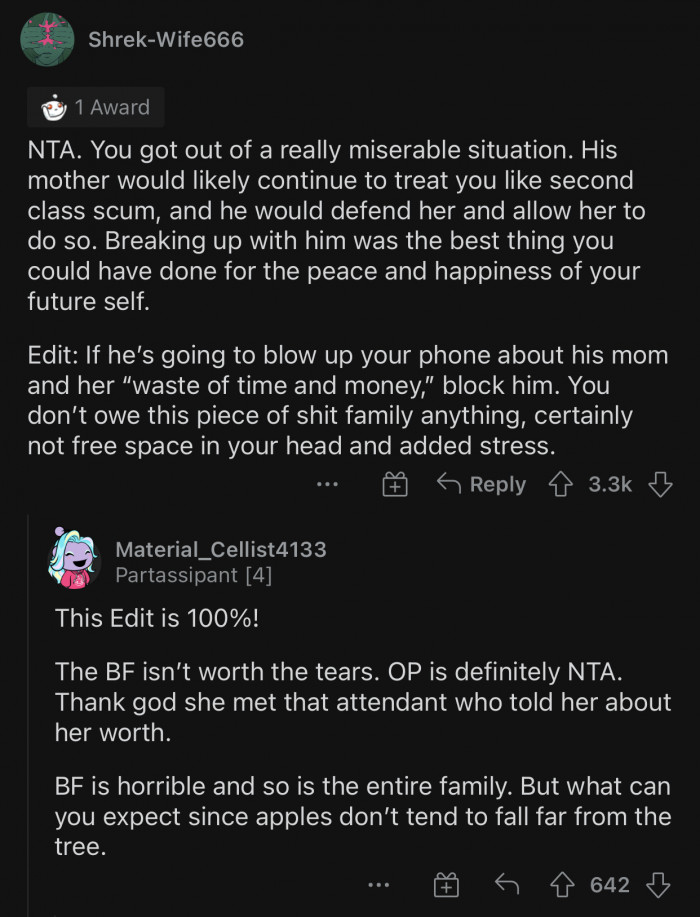Open Shrek-Wife666's profile avatar
This screenshot has width=700, height=917.
(x=47, y=40)
